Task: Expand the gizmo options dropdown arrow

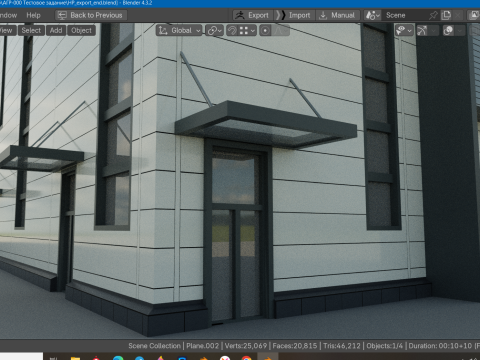Action: click(433, 31)
